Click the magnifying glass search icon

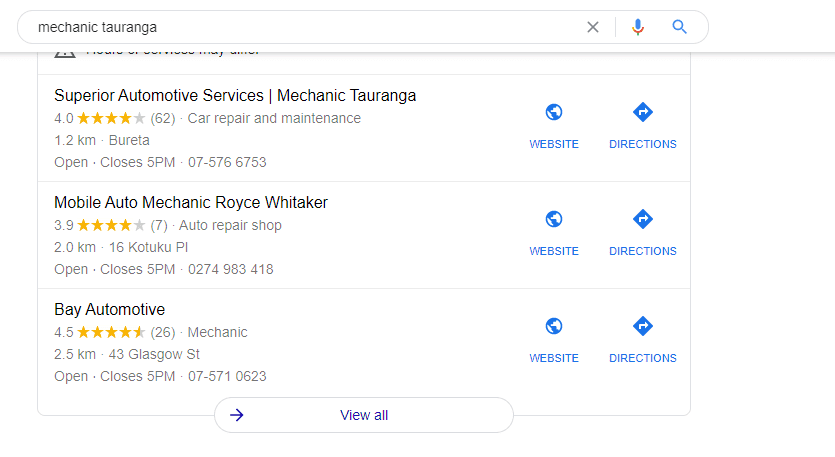pos(679,27)
